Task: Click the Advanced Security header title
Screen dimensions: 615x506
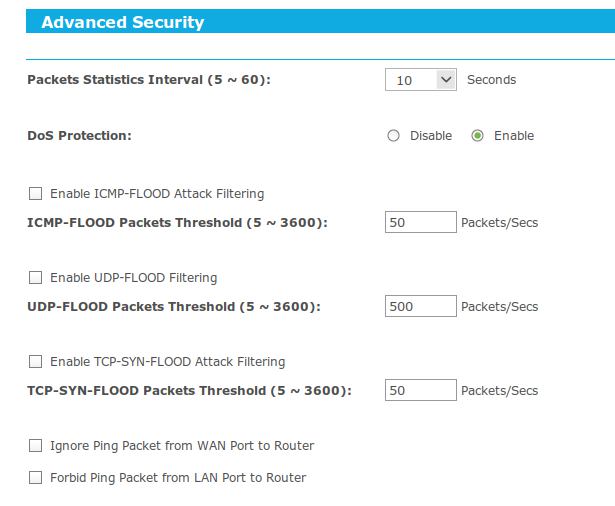Action: pyautogui.click(x=122, y=22)
